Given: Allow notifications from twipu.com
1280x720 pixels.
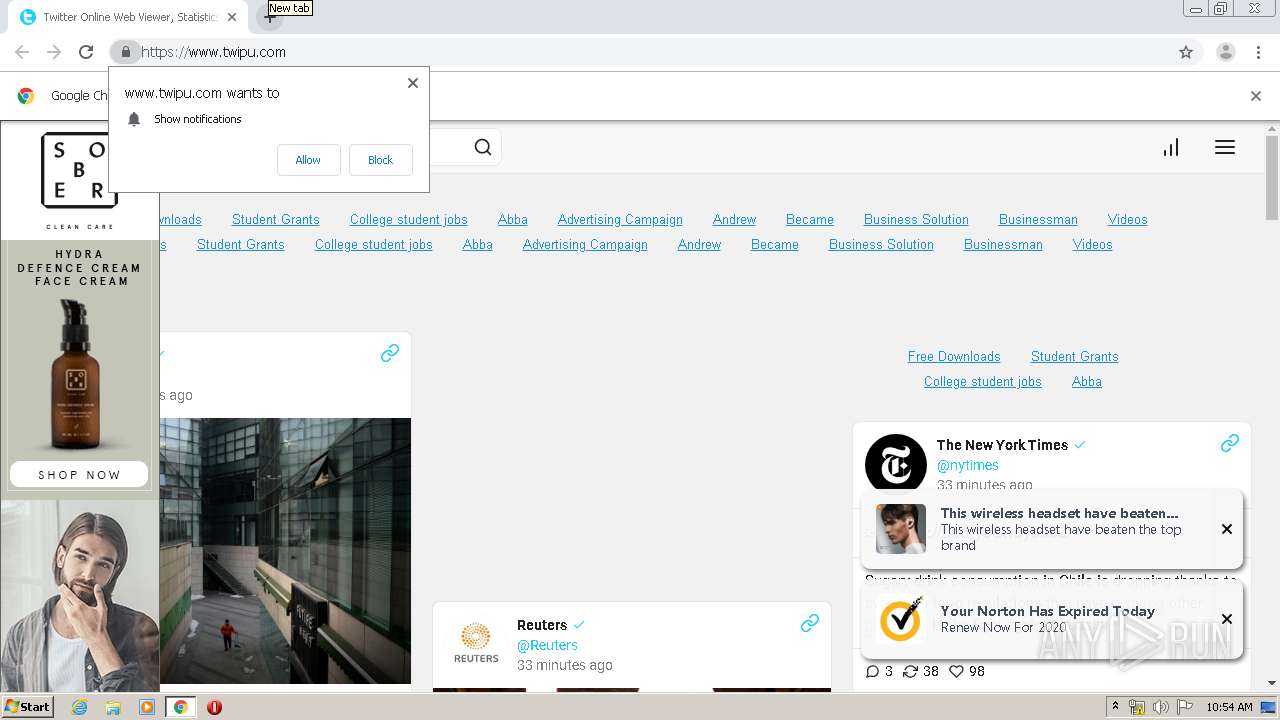Looking at the screenshot, I should [308, 160].
